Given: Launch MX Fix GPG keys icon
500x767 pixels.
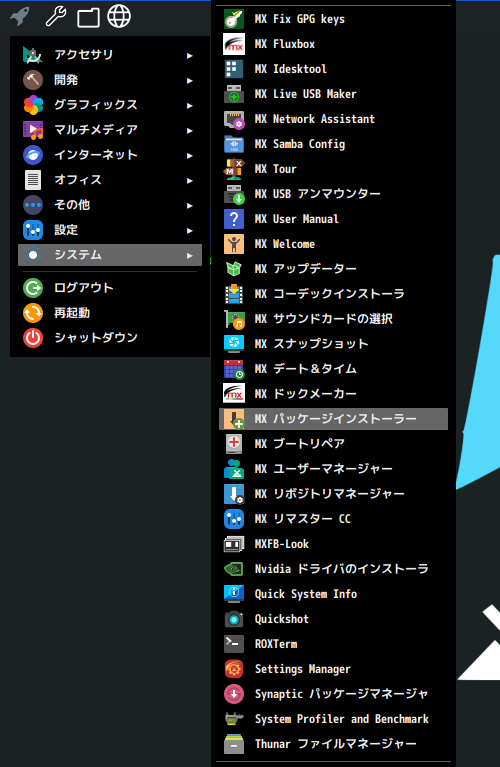Looking at the screenshot, I should point(234,19).
